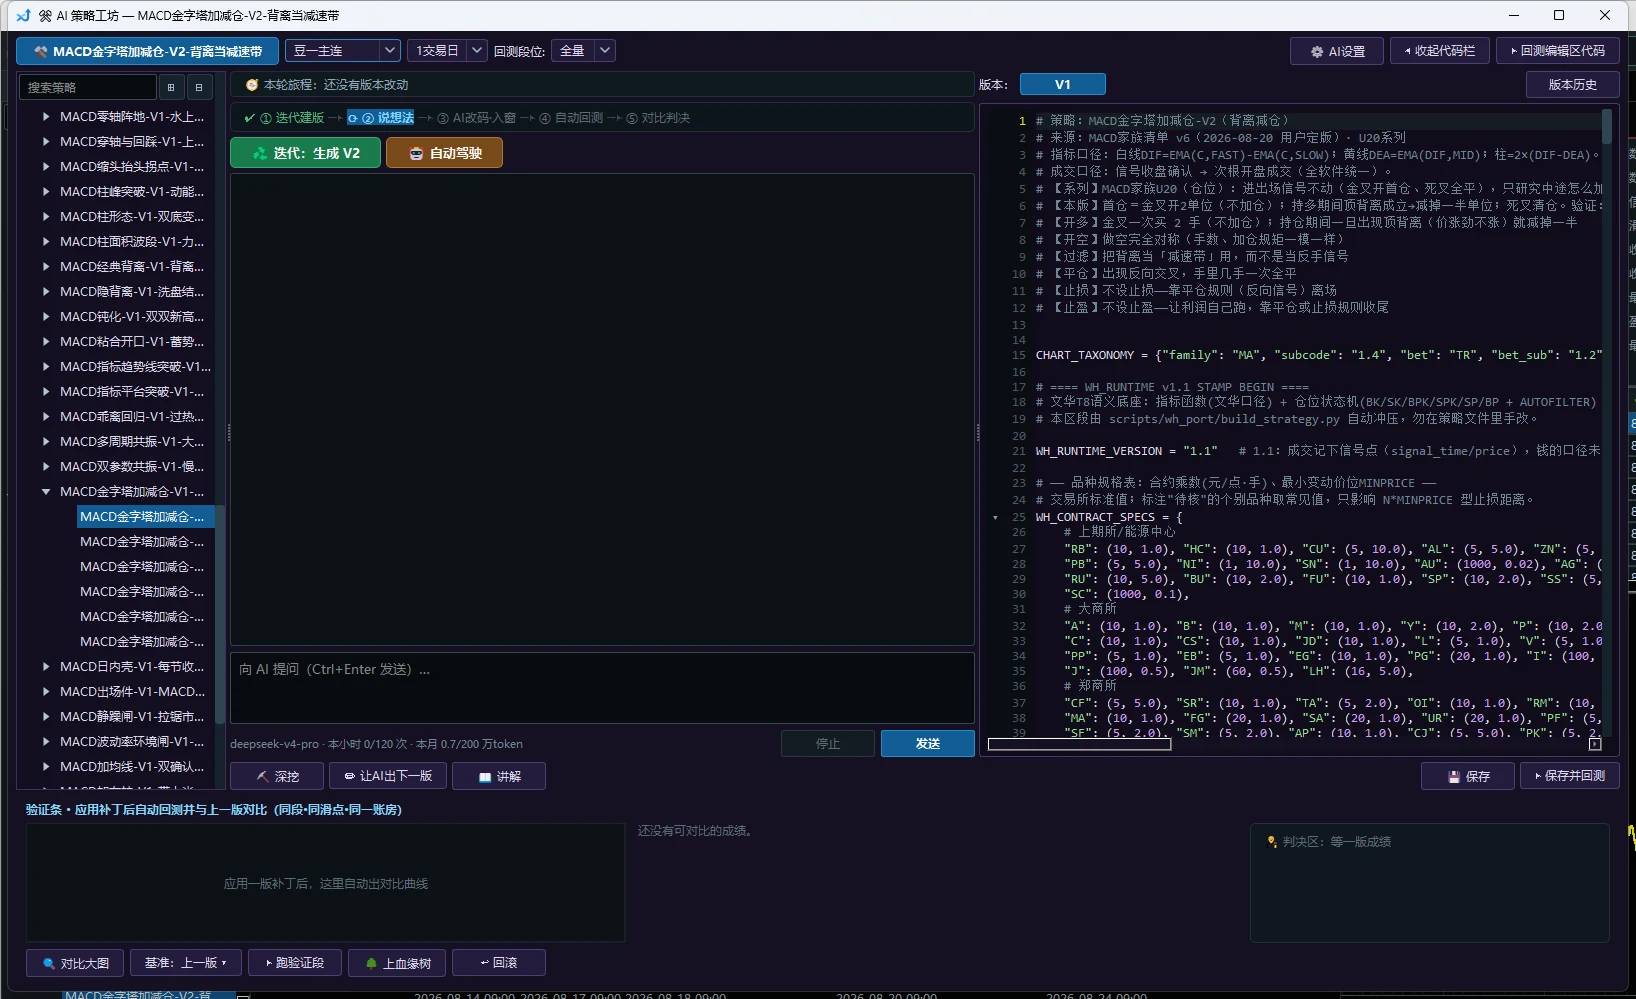Select the MACD钝化-V1-双双新高 tree item
The image size is (1636, 999).
coord(132,317)
